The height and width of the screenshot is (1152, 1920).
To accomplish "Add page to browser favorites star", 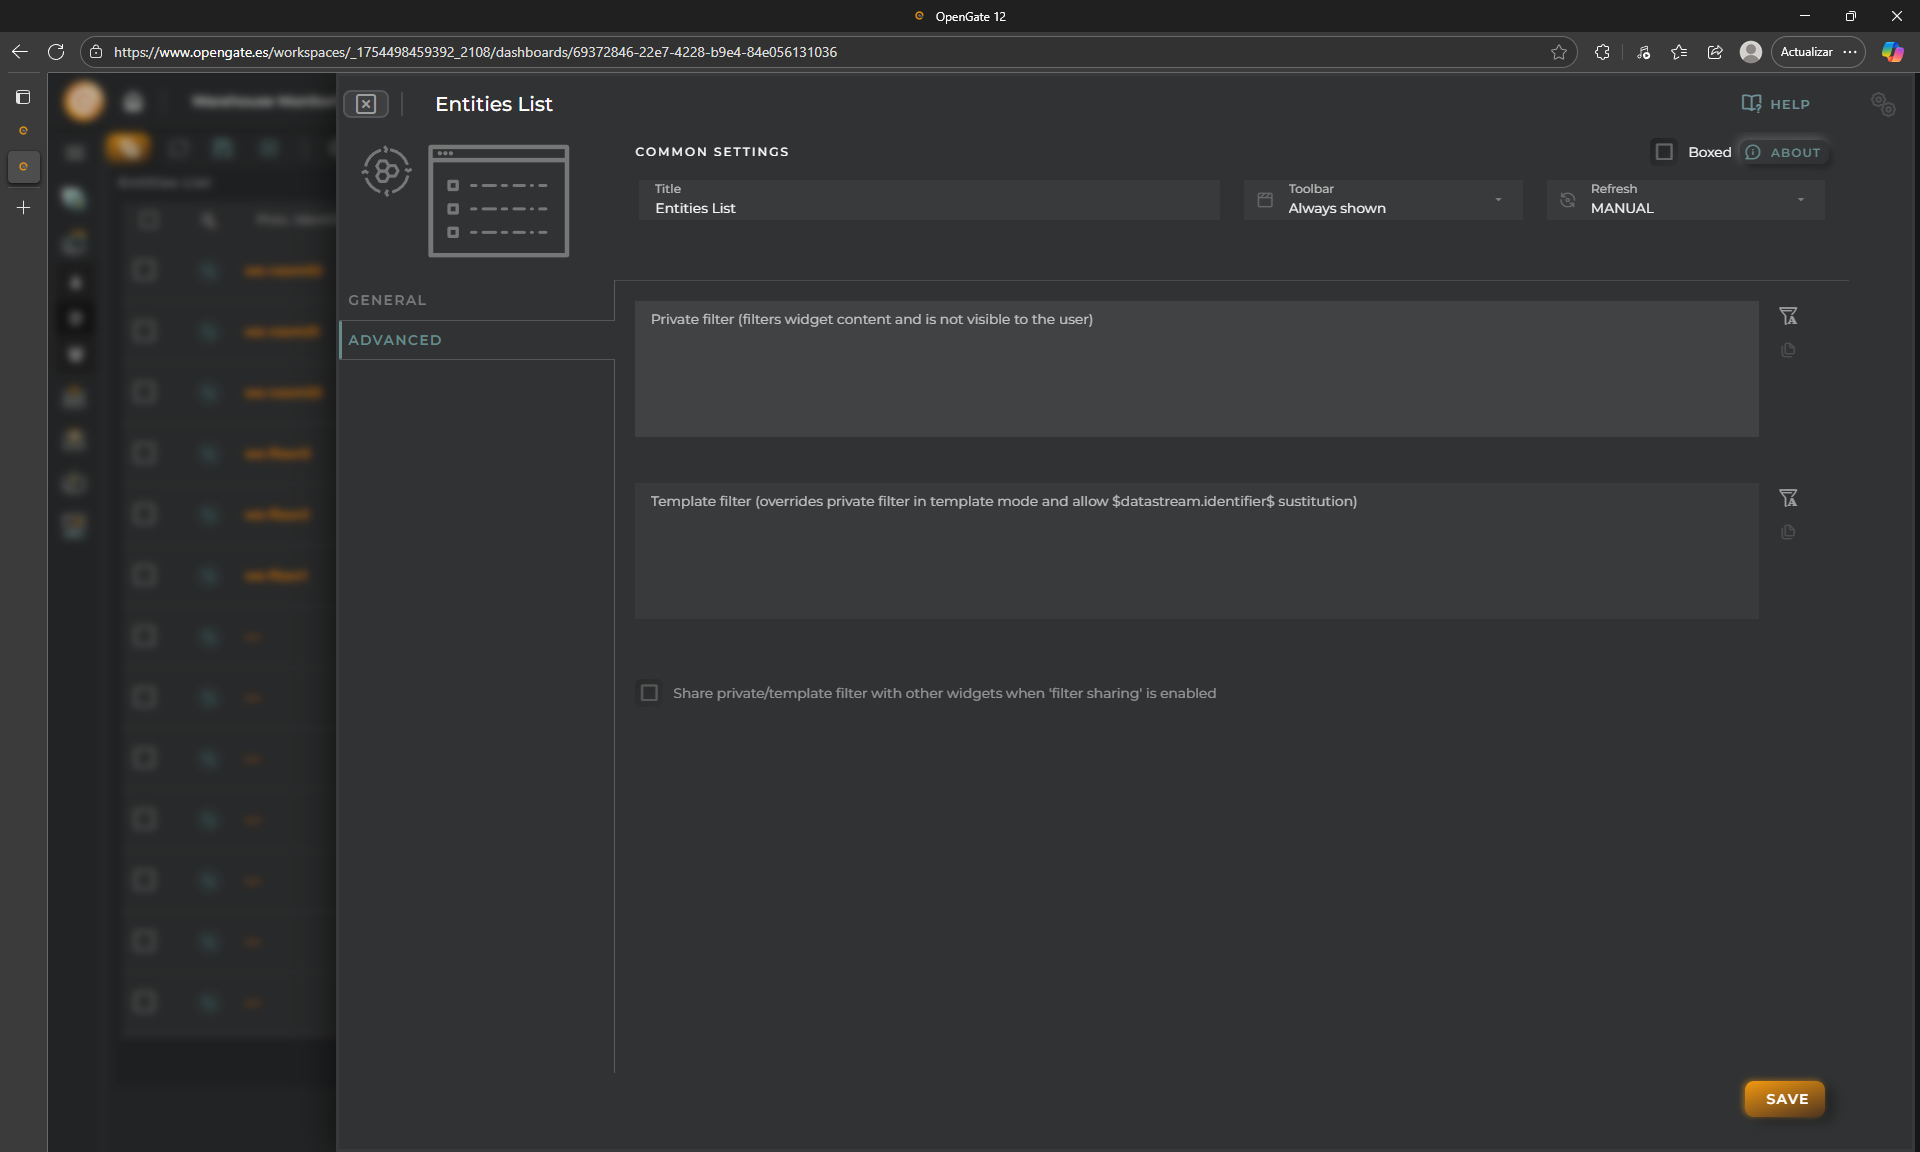I will click(1558, 52).
